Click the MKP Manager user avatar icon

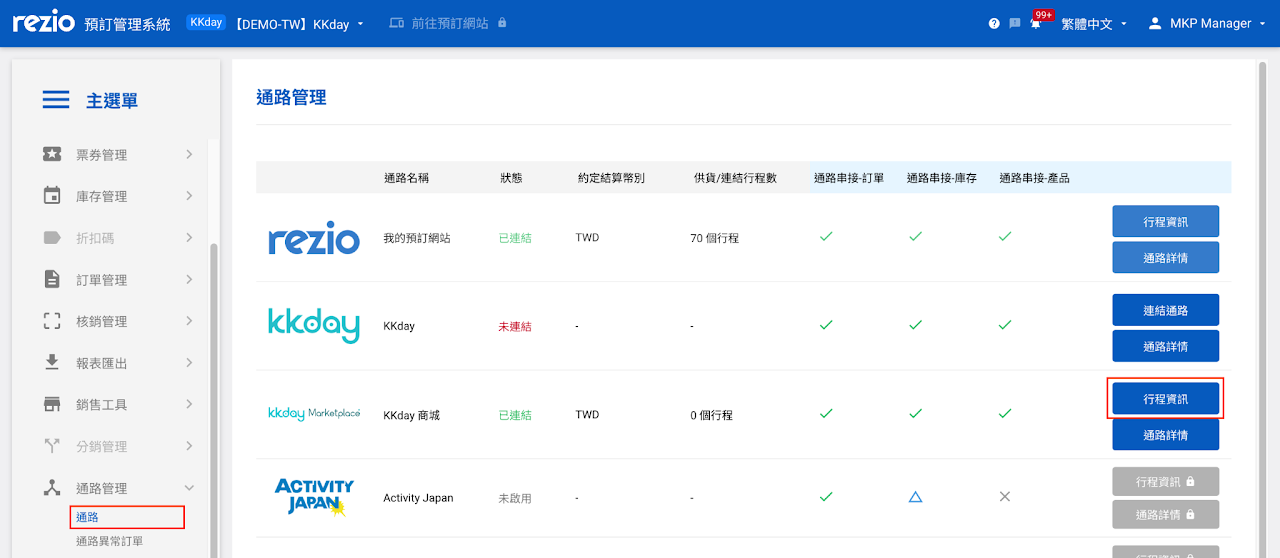[1155, 23]
